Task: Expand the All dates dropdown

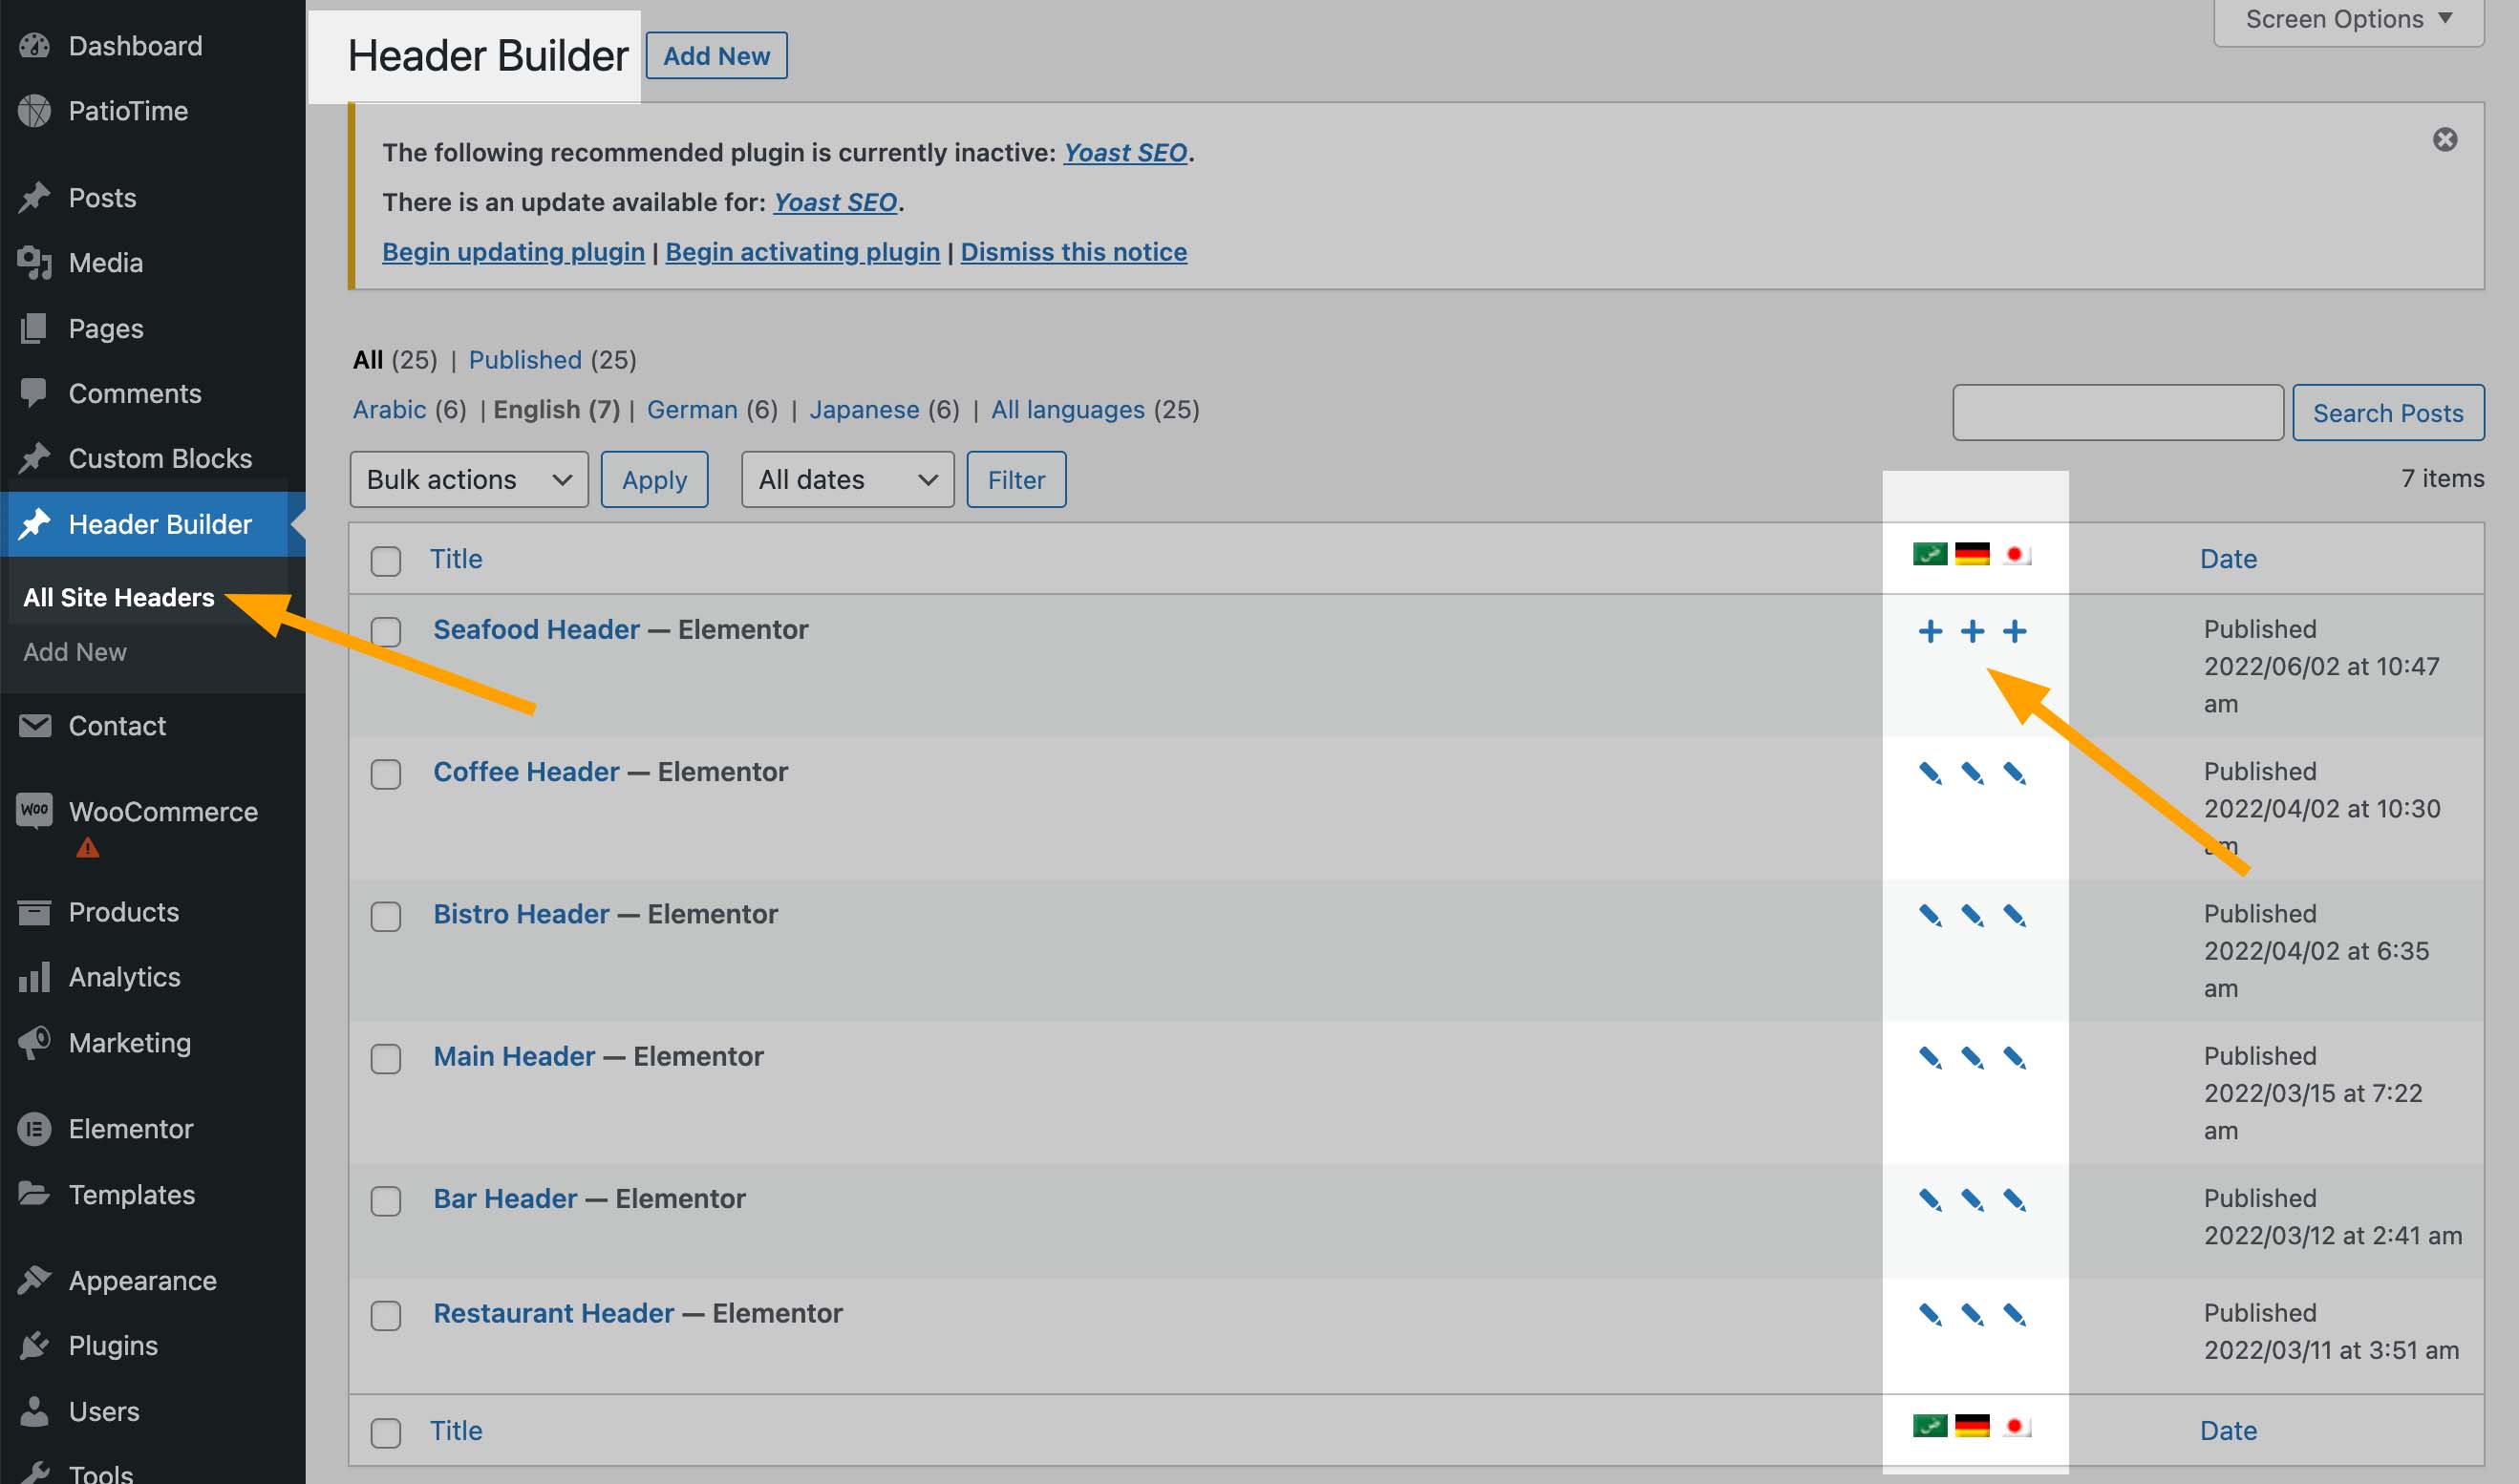Action: pyautogui.click(x=847, y=480)
